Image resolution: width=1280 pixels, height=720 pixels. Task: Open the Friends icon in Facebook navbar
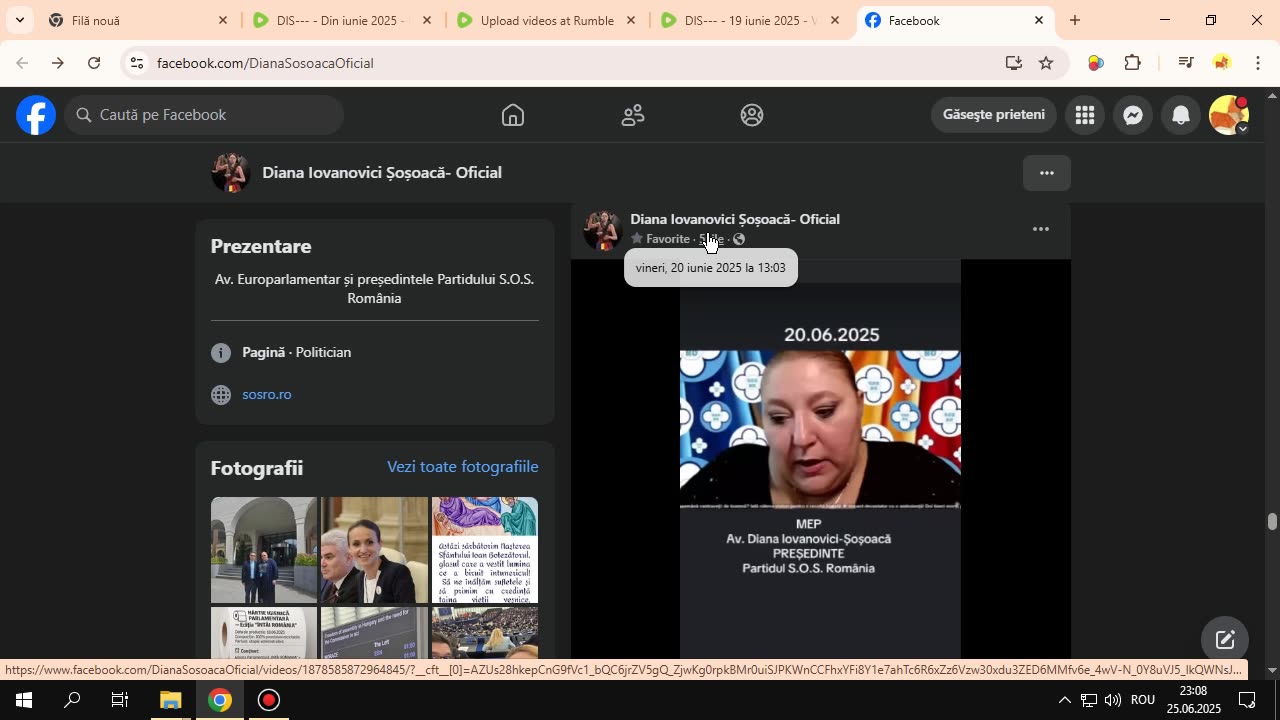coord(633,115)
